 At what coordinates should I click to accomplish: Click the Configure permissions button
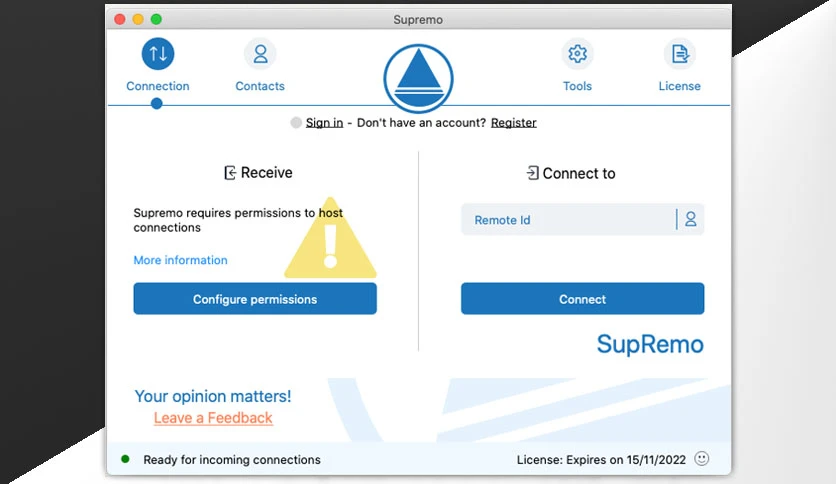coord(255,299)
